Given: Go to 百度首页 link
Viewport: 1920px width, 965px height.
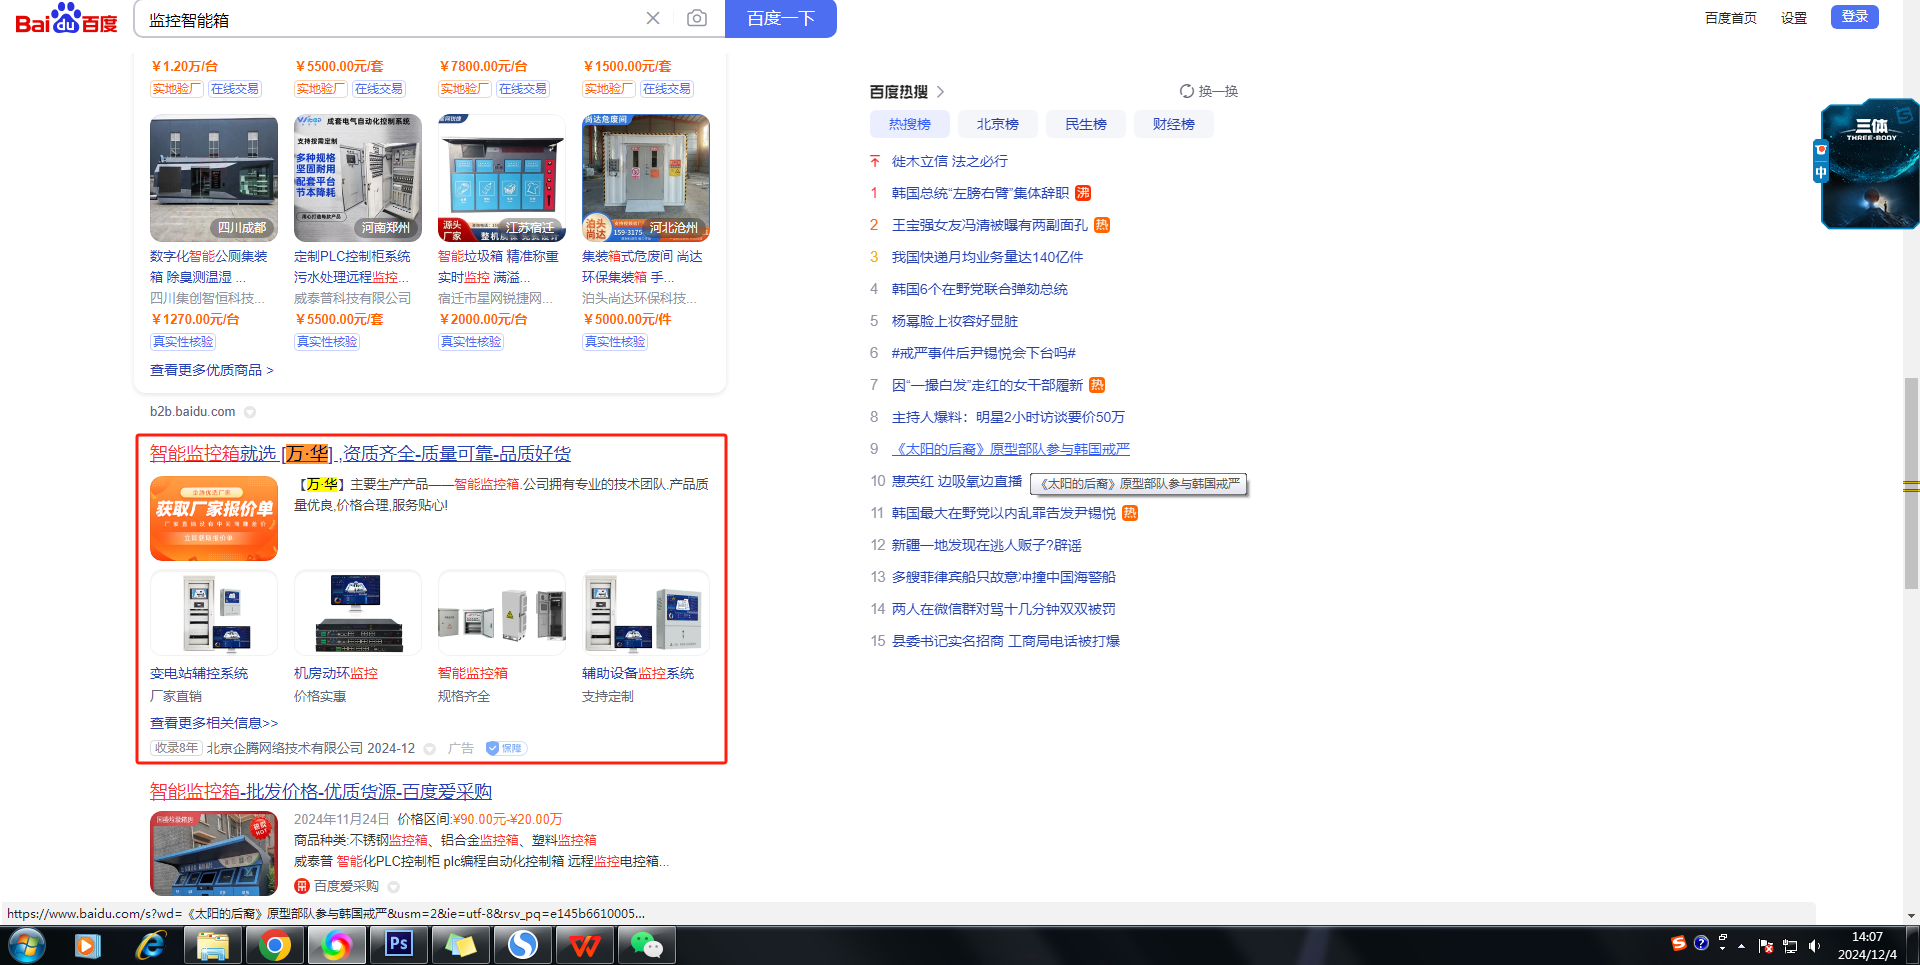Looking at the screenshot, I should coord(1731,18).
